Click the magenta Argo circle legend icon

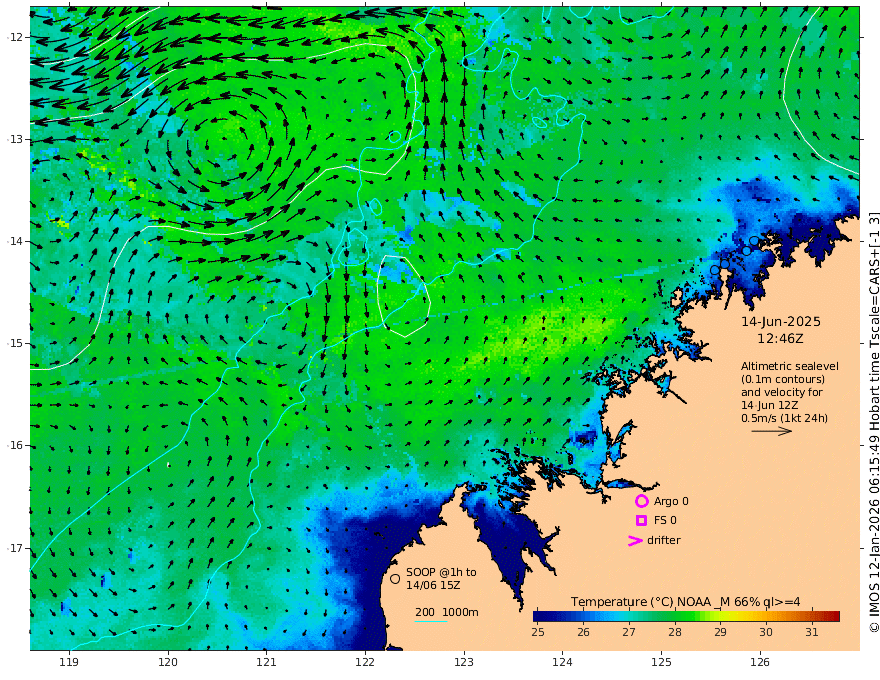(641, 501)
